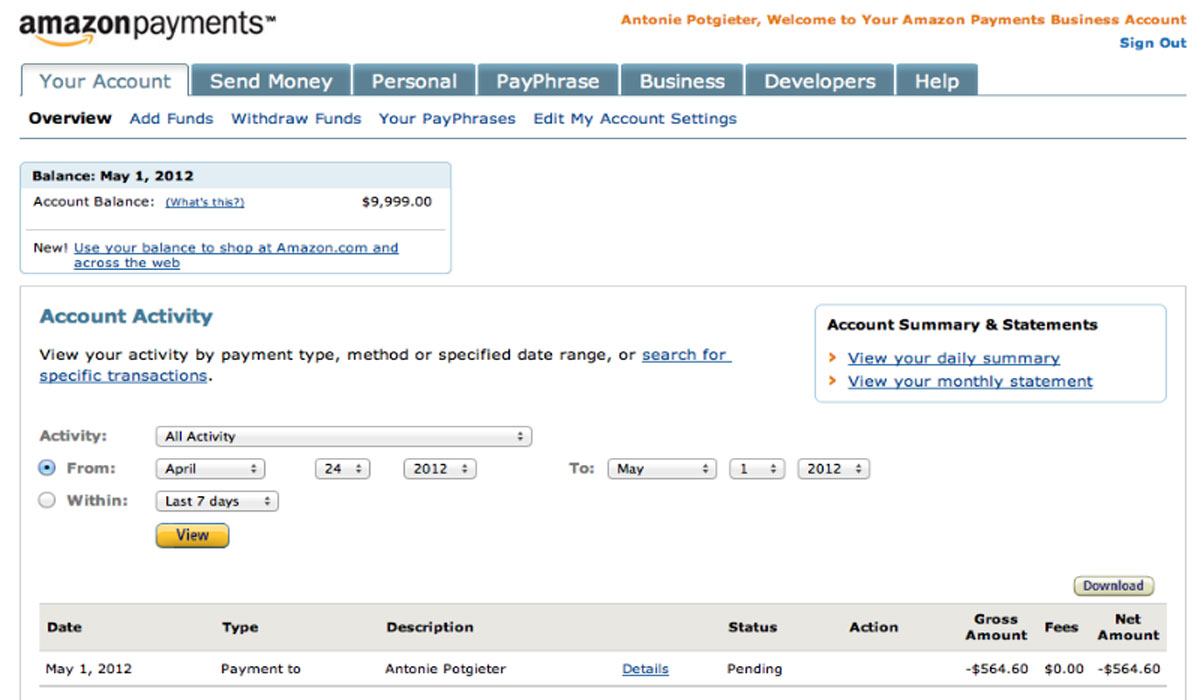The width and height of the screenshot is (1200, 700).
Task: Open the Personal tab
Action: tap(414, 82)
